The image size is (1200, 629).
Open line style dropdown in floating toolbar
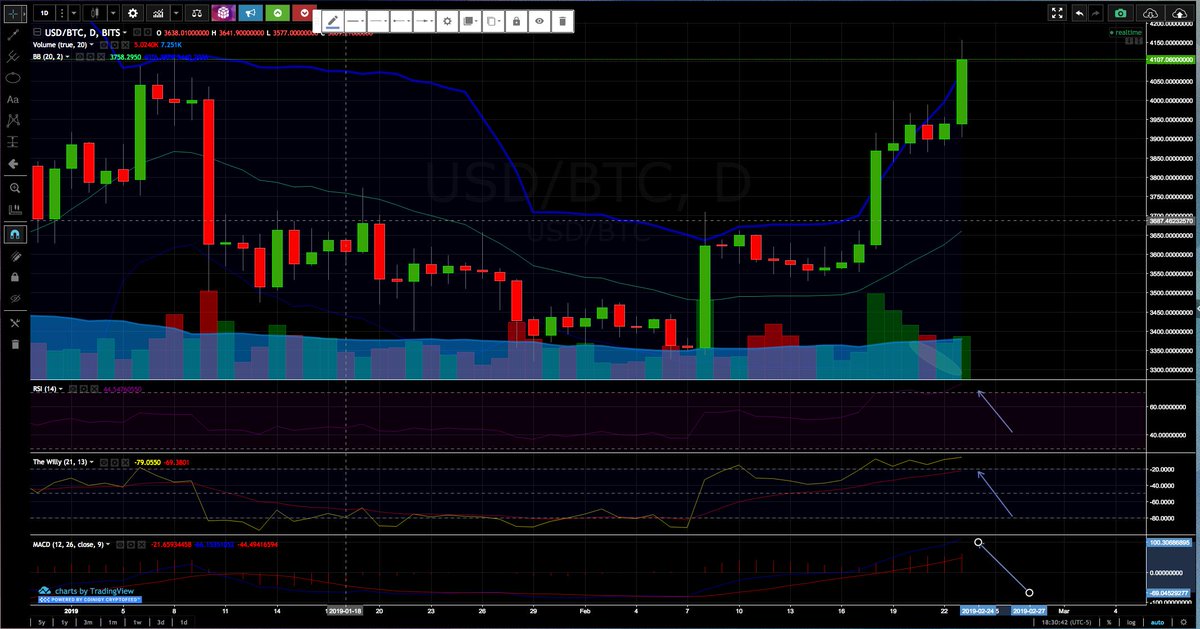point(378,22)
